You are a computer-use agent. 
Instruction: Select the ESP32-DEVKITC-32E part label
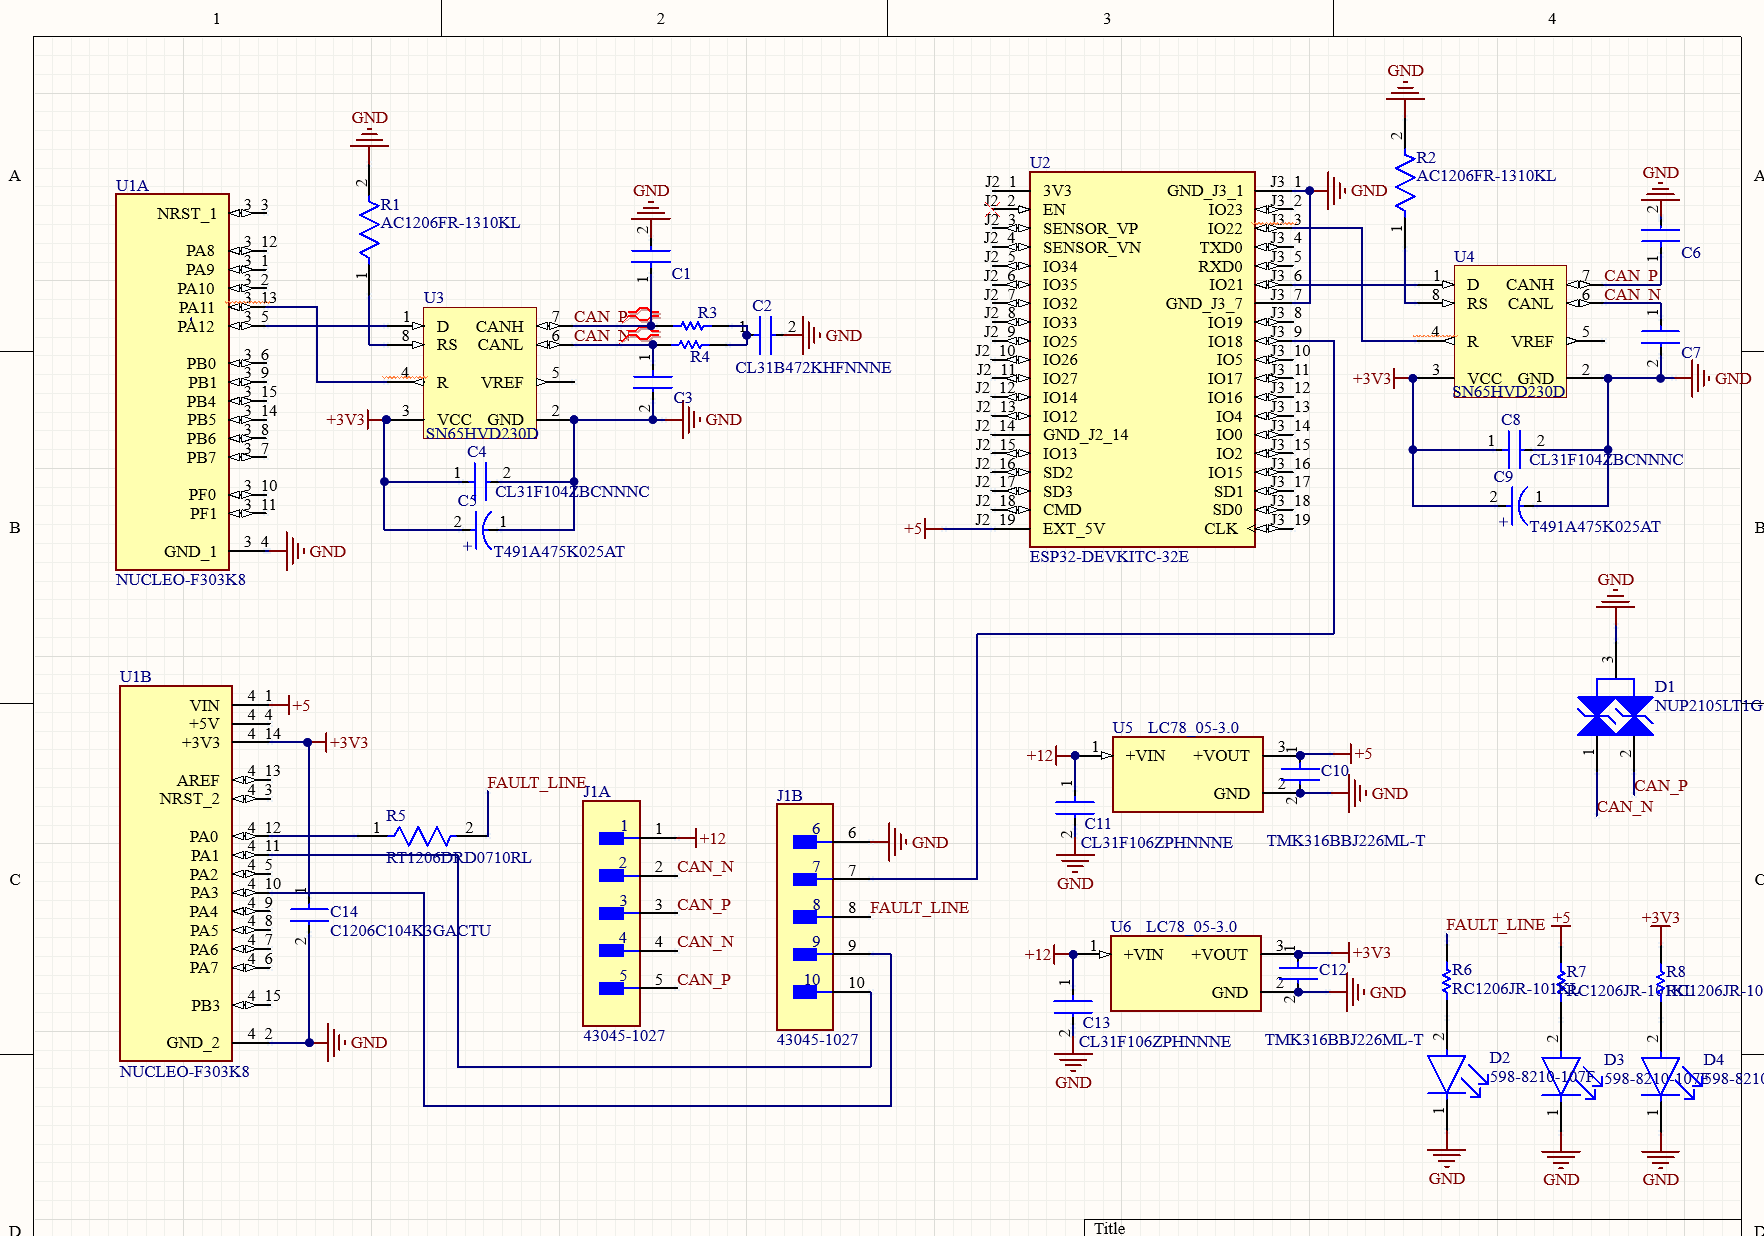point(1109,557)
